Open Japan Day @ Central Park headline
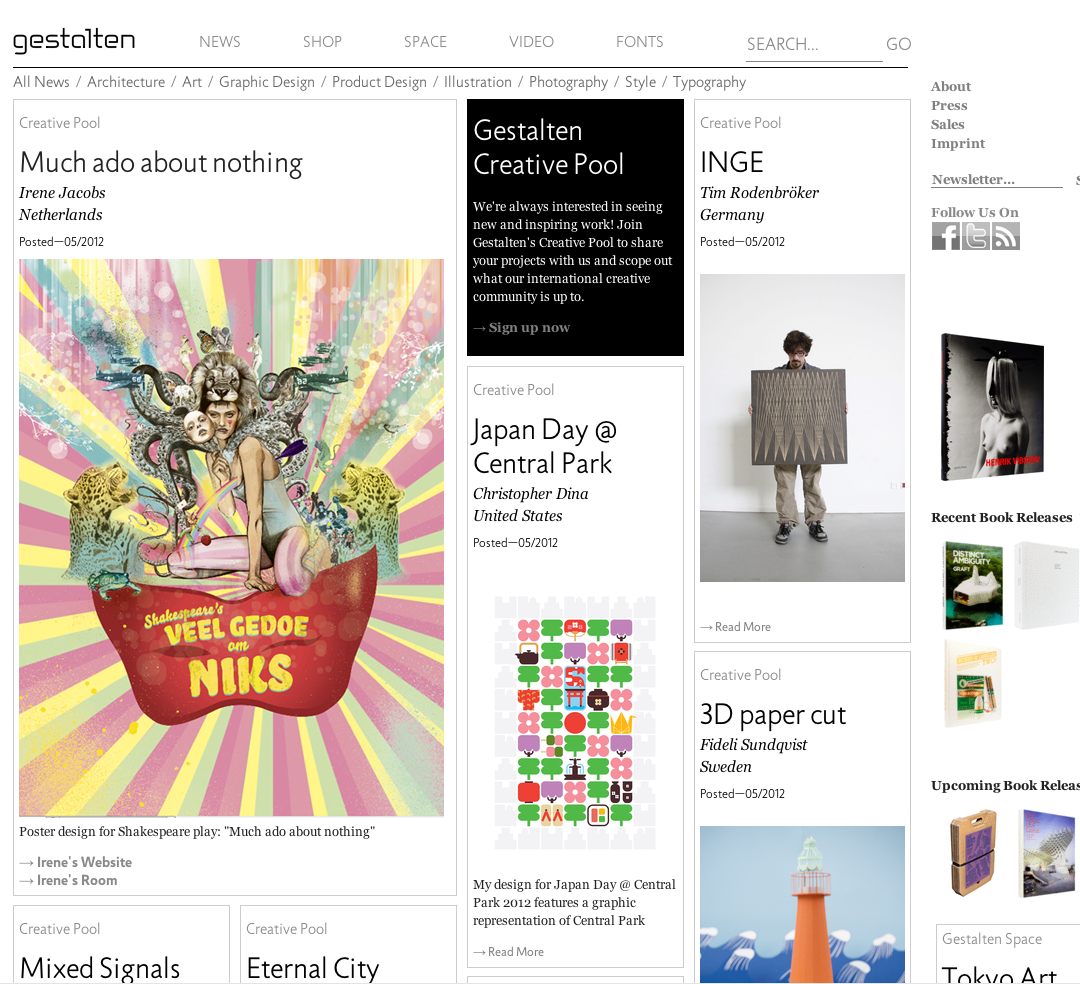 pos(545,446)
